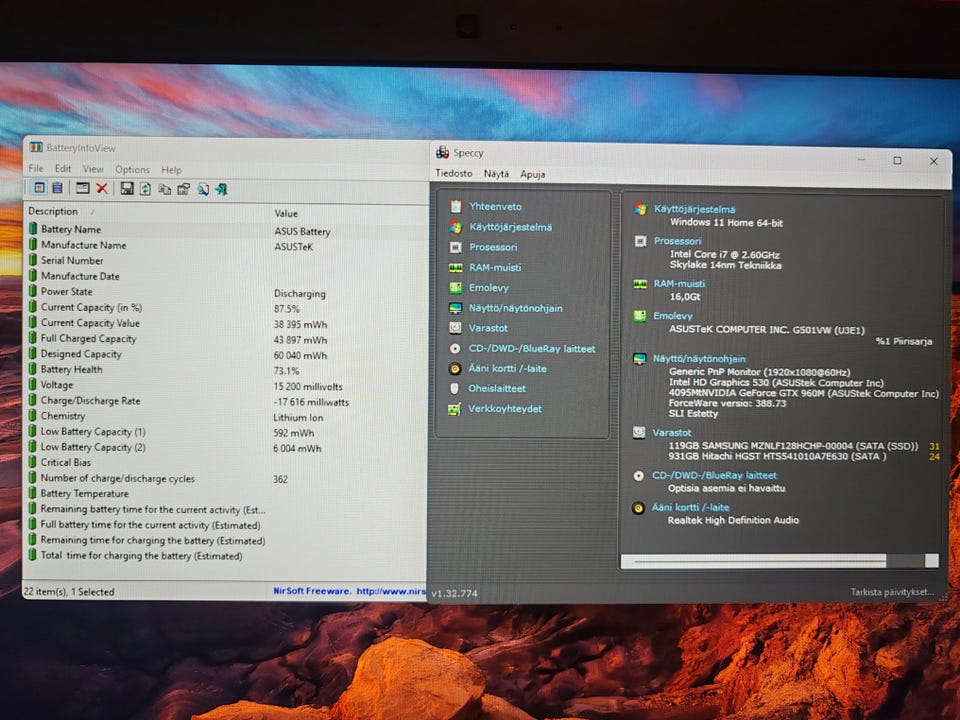Open Emolevy in the Speccy sidebar

click(488, 288)
